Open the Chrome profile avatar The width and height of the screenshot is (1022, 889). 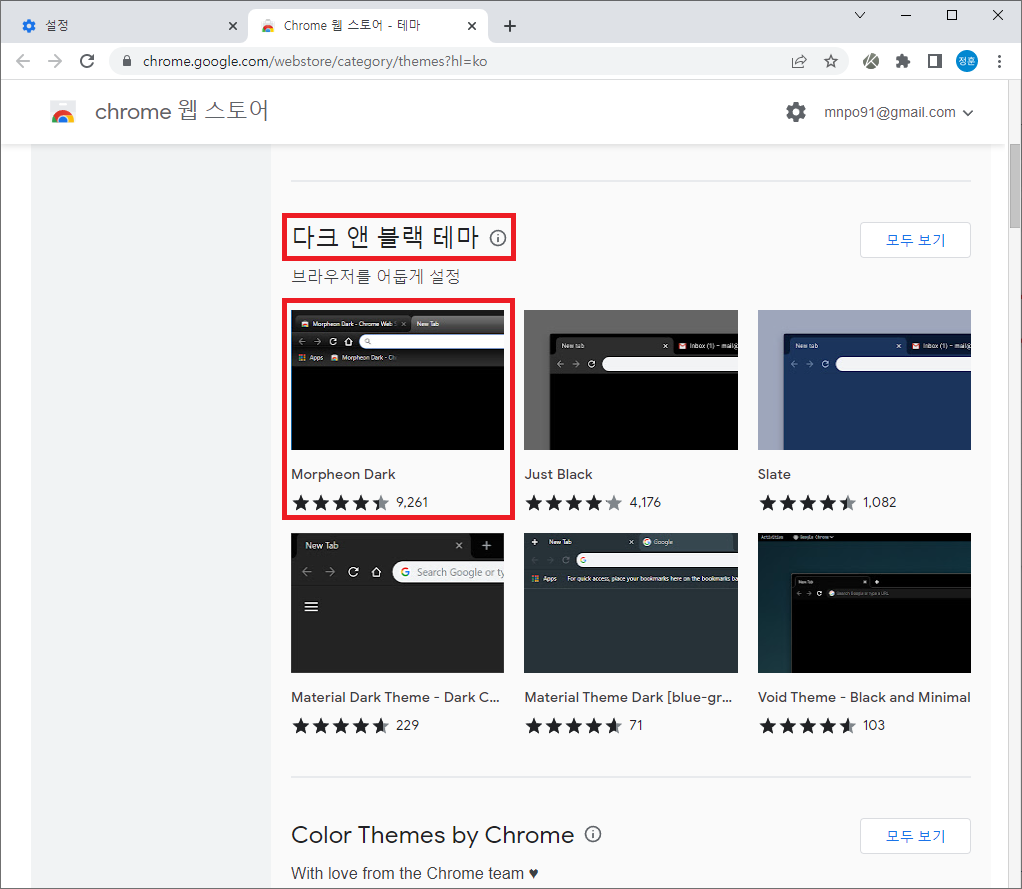point(967,61)
